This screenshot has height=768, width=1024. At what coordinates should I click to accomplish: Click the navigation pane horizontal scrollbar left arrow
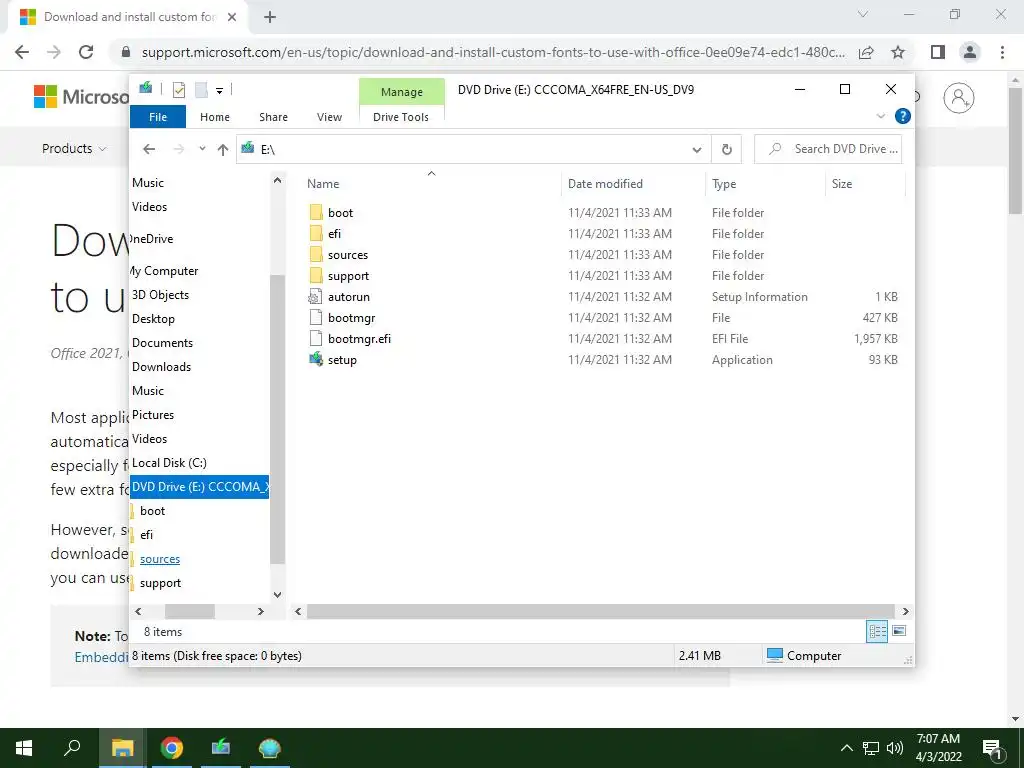(138, 611)
